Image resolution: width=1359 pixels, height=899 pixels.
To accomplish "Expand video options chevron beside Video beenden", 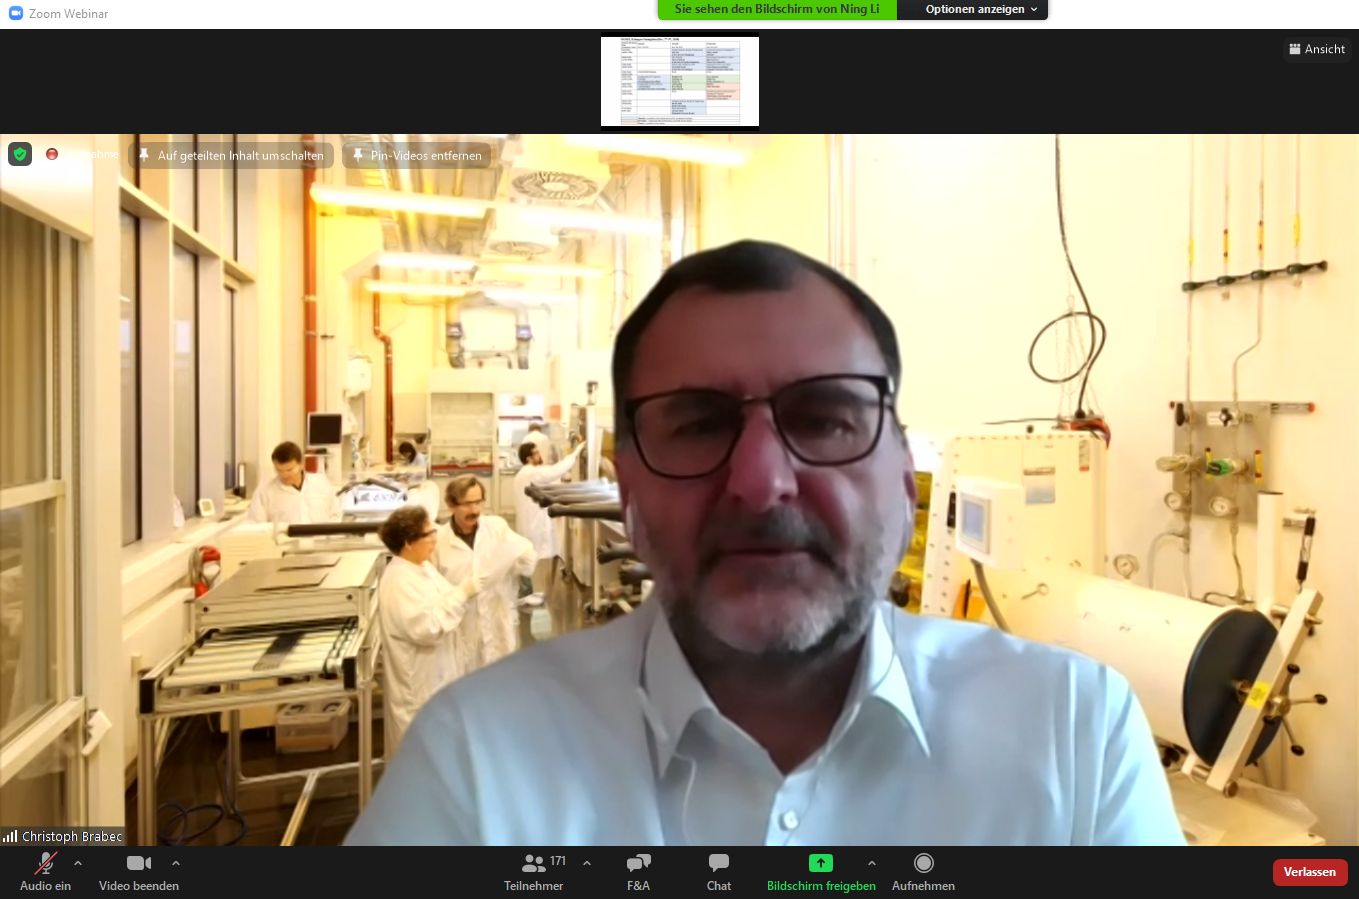I will pyautogui.click(x=176, y=863).
